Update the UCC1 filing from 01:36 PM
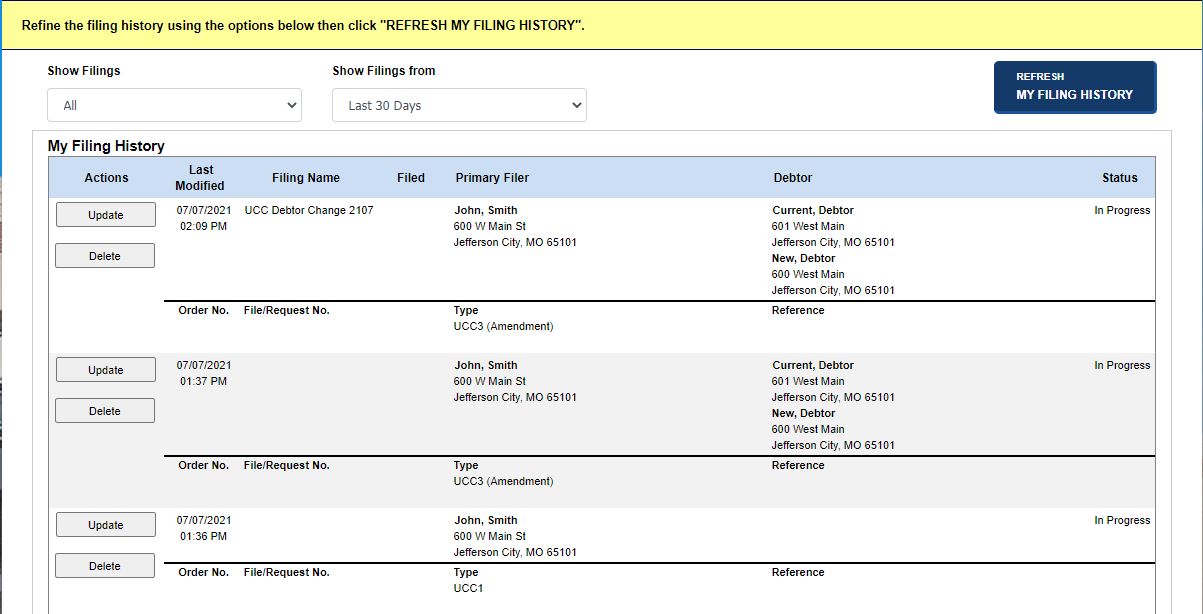Viewport: 1203px width, 614px height. tap(105, 524)
